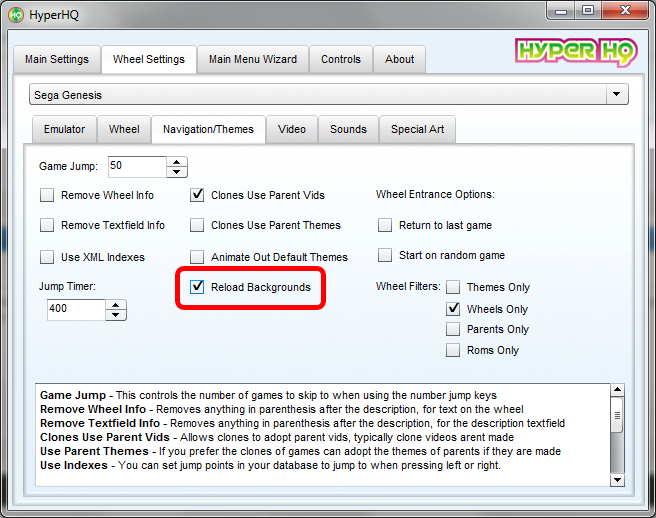The width and height of the screenshot is (656, 518).
Task: Open the About tab
Action: [x=400, y=59]
